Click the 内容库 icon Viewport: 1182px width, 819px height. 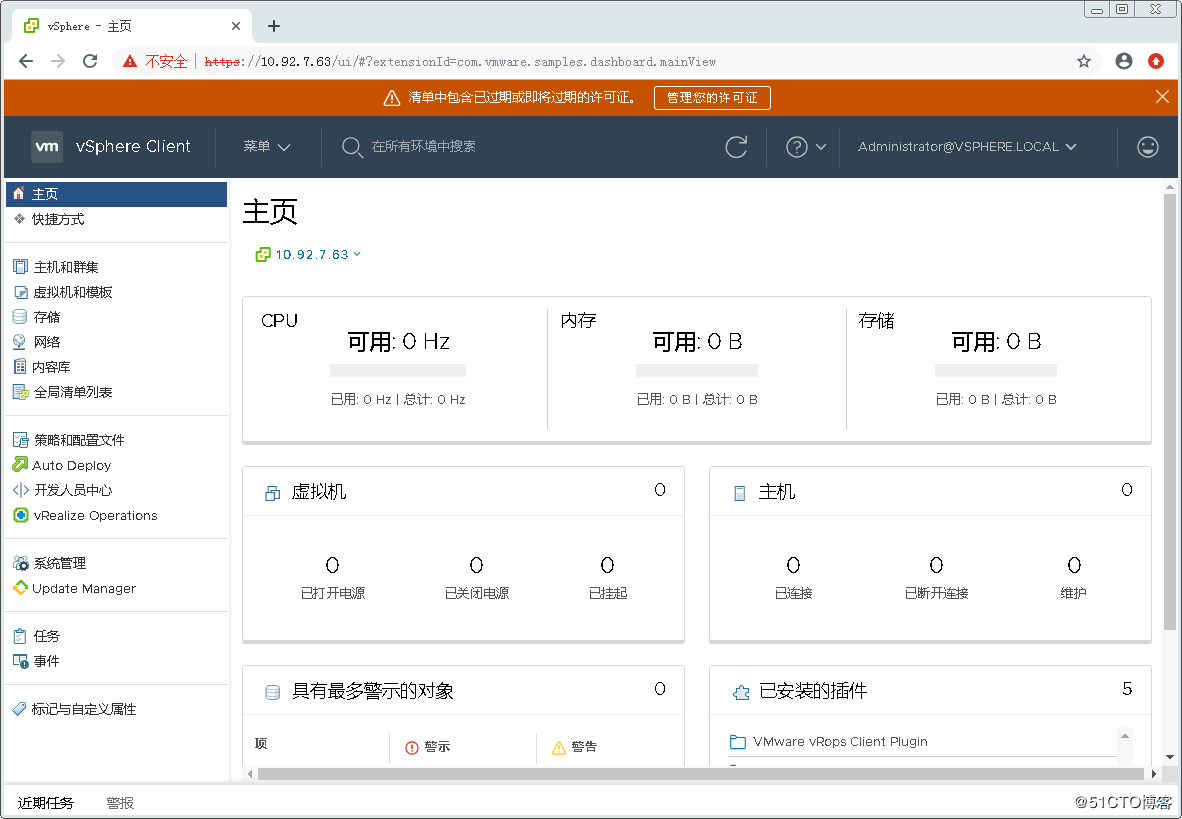(20, 367)
